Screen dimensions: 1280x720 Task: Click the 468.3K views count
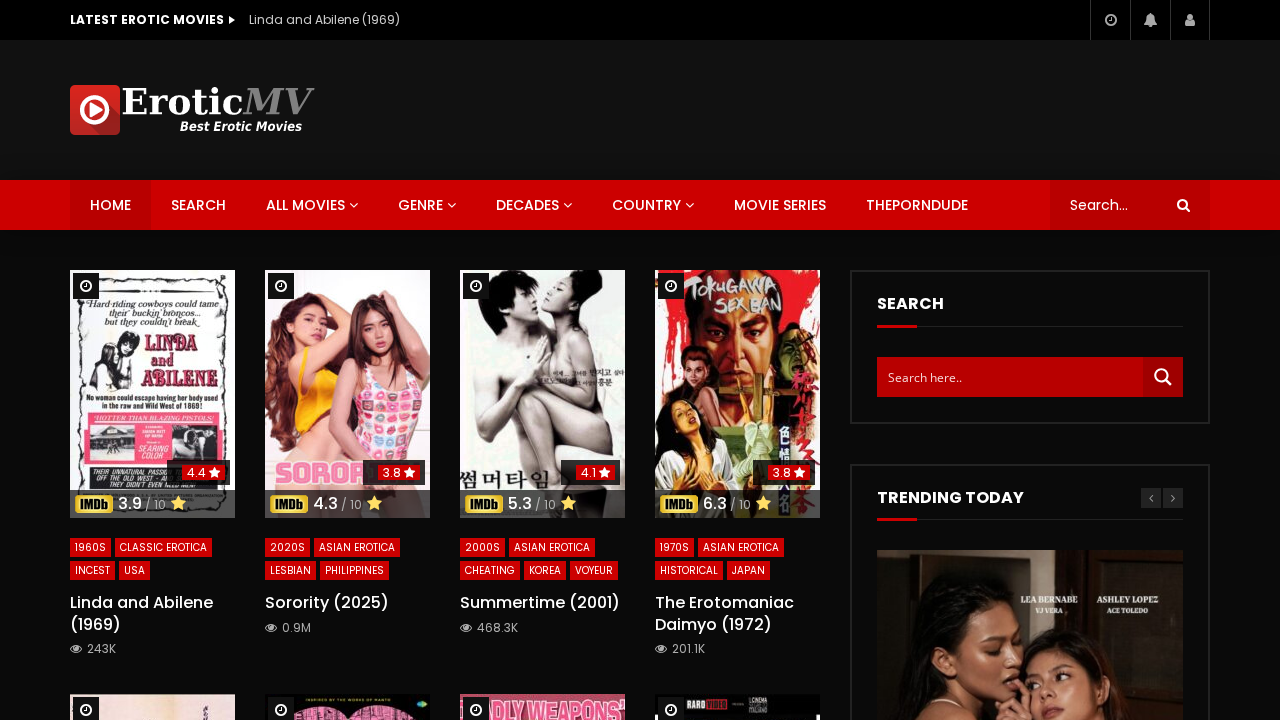coord(489,628)
